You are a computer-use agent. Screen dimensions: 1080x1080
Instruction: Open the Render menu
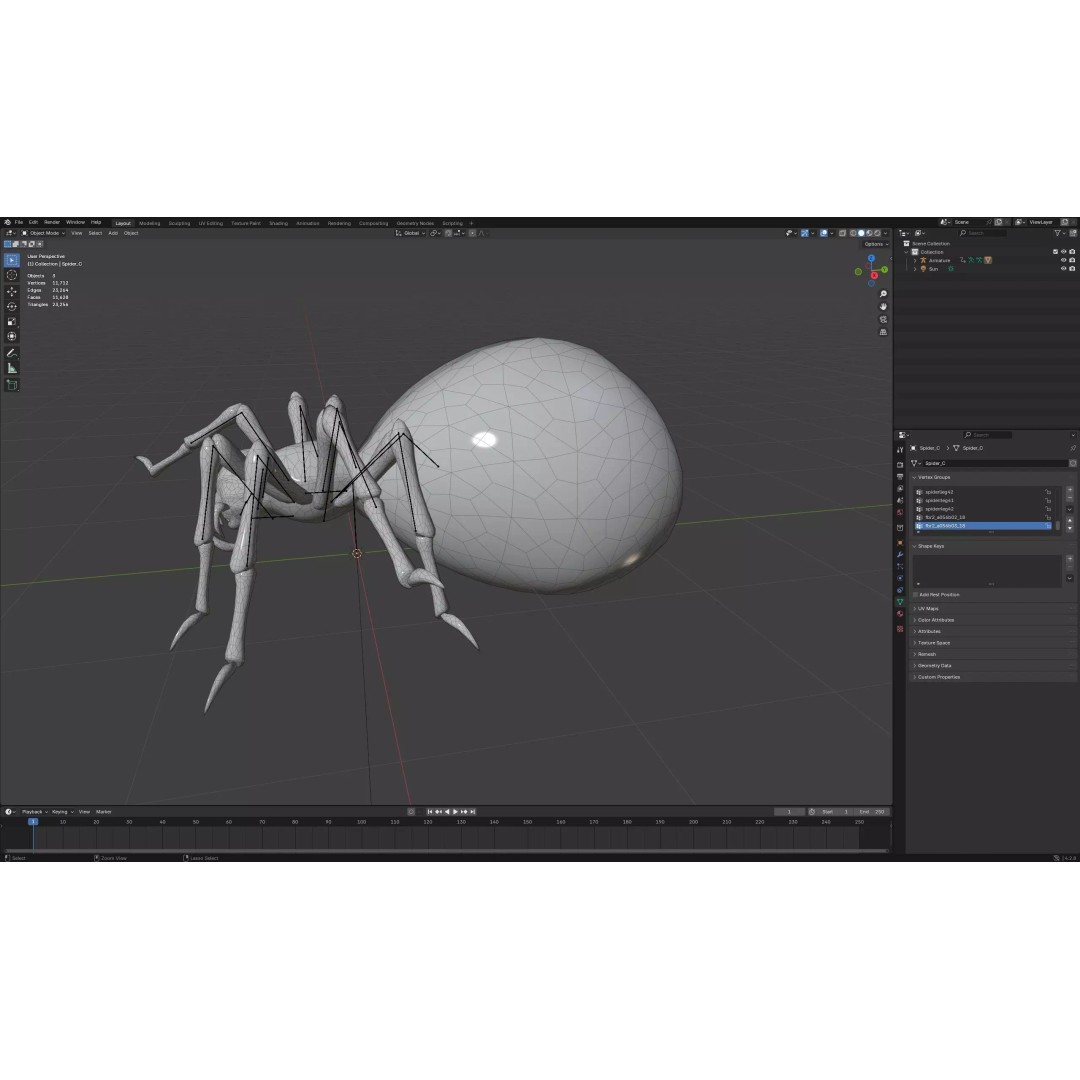(52, 222)
